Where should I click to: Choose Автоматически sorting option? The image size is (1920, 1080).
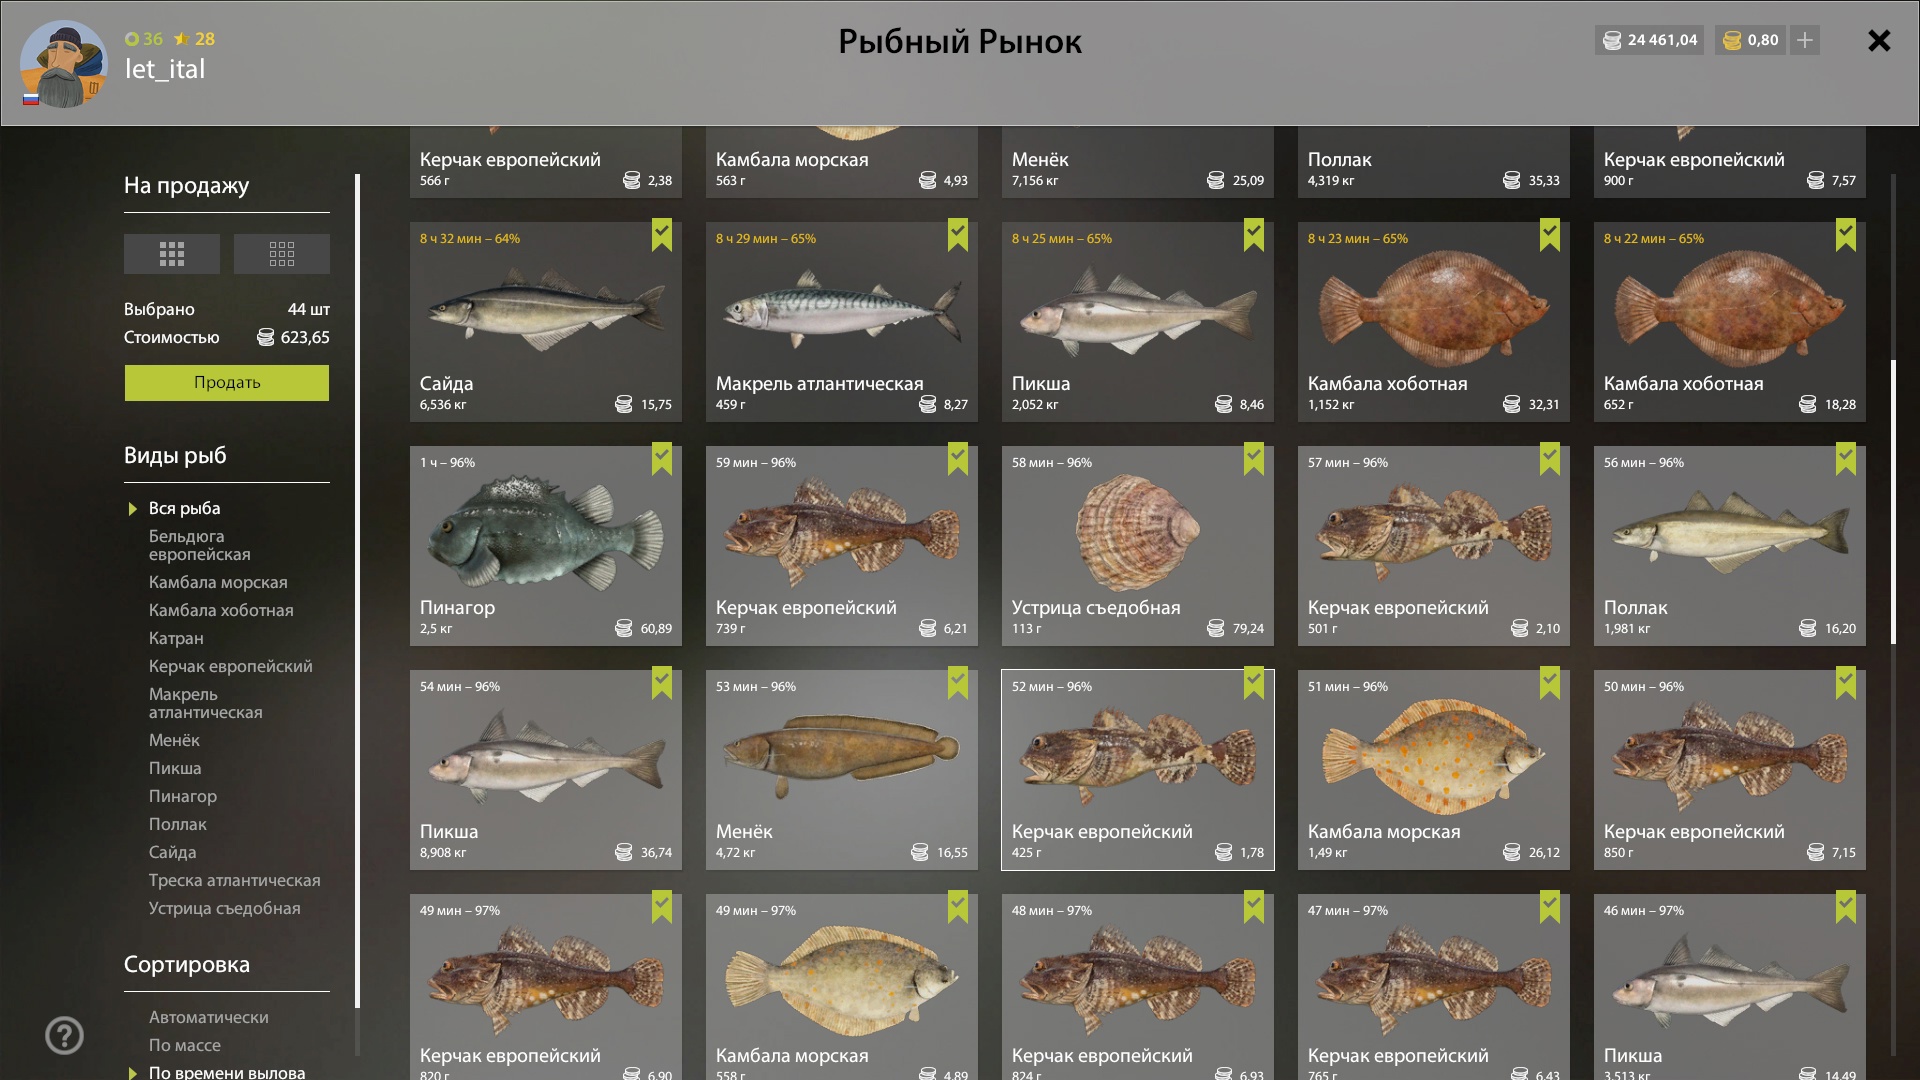point(209,1017)
